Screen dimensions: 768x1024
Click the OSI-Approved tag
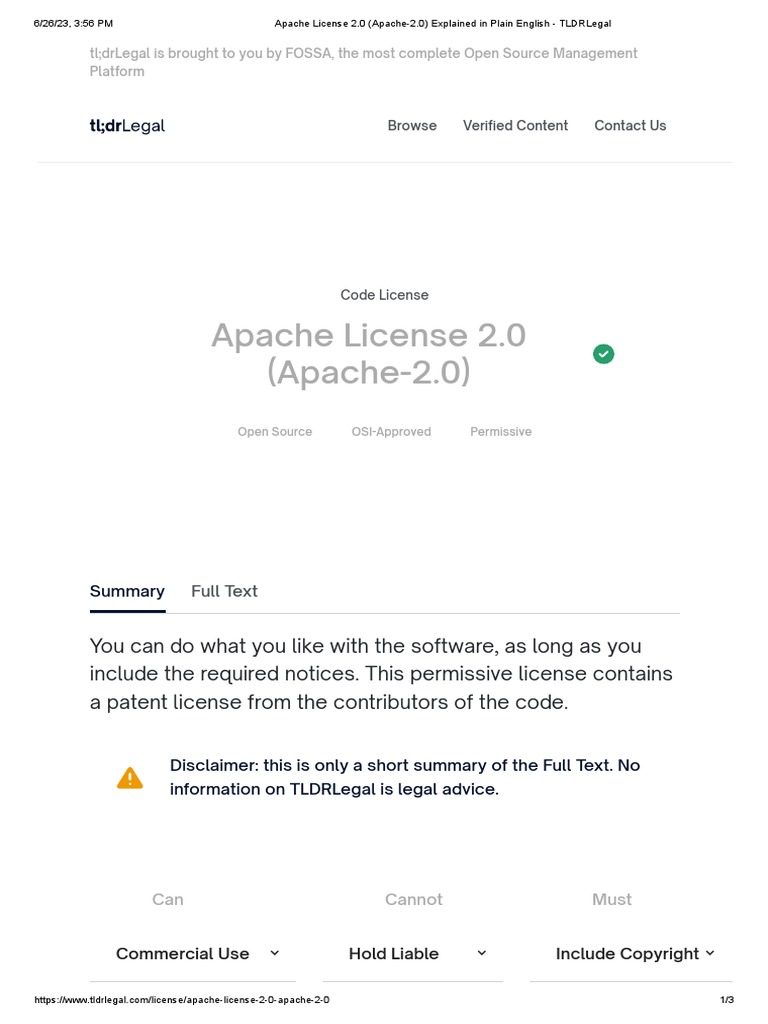pos(391,432)
